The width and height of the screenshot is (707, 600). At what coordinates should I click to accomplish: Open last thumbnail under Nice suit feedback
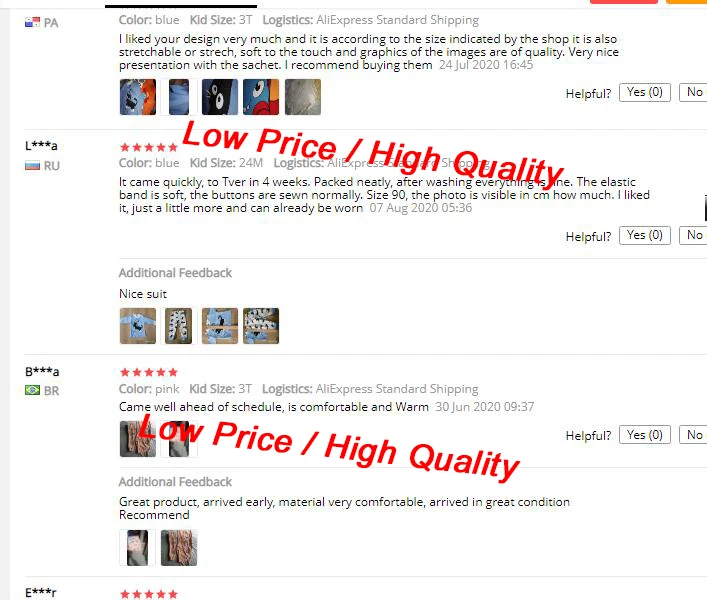pos(261,326)
